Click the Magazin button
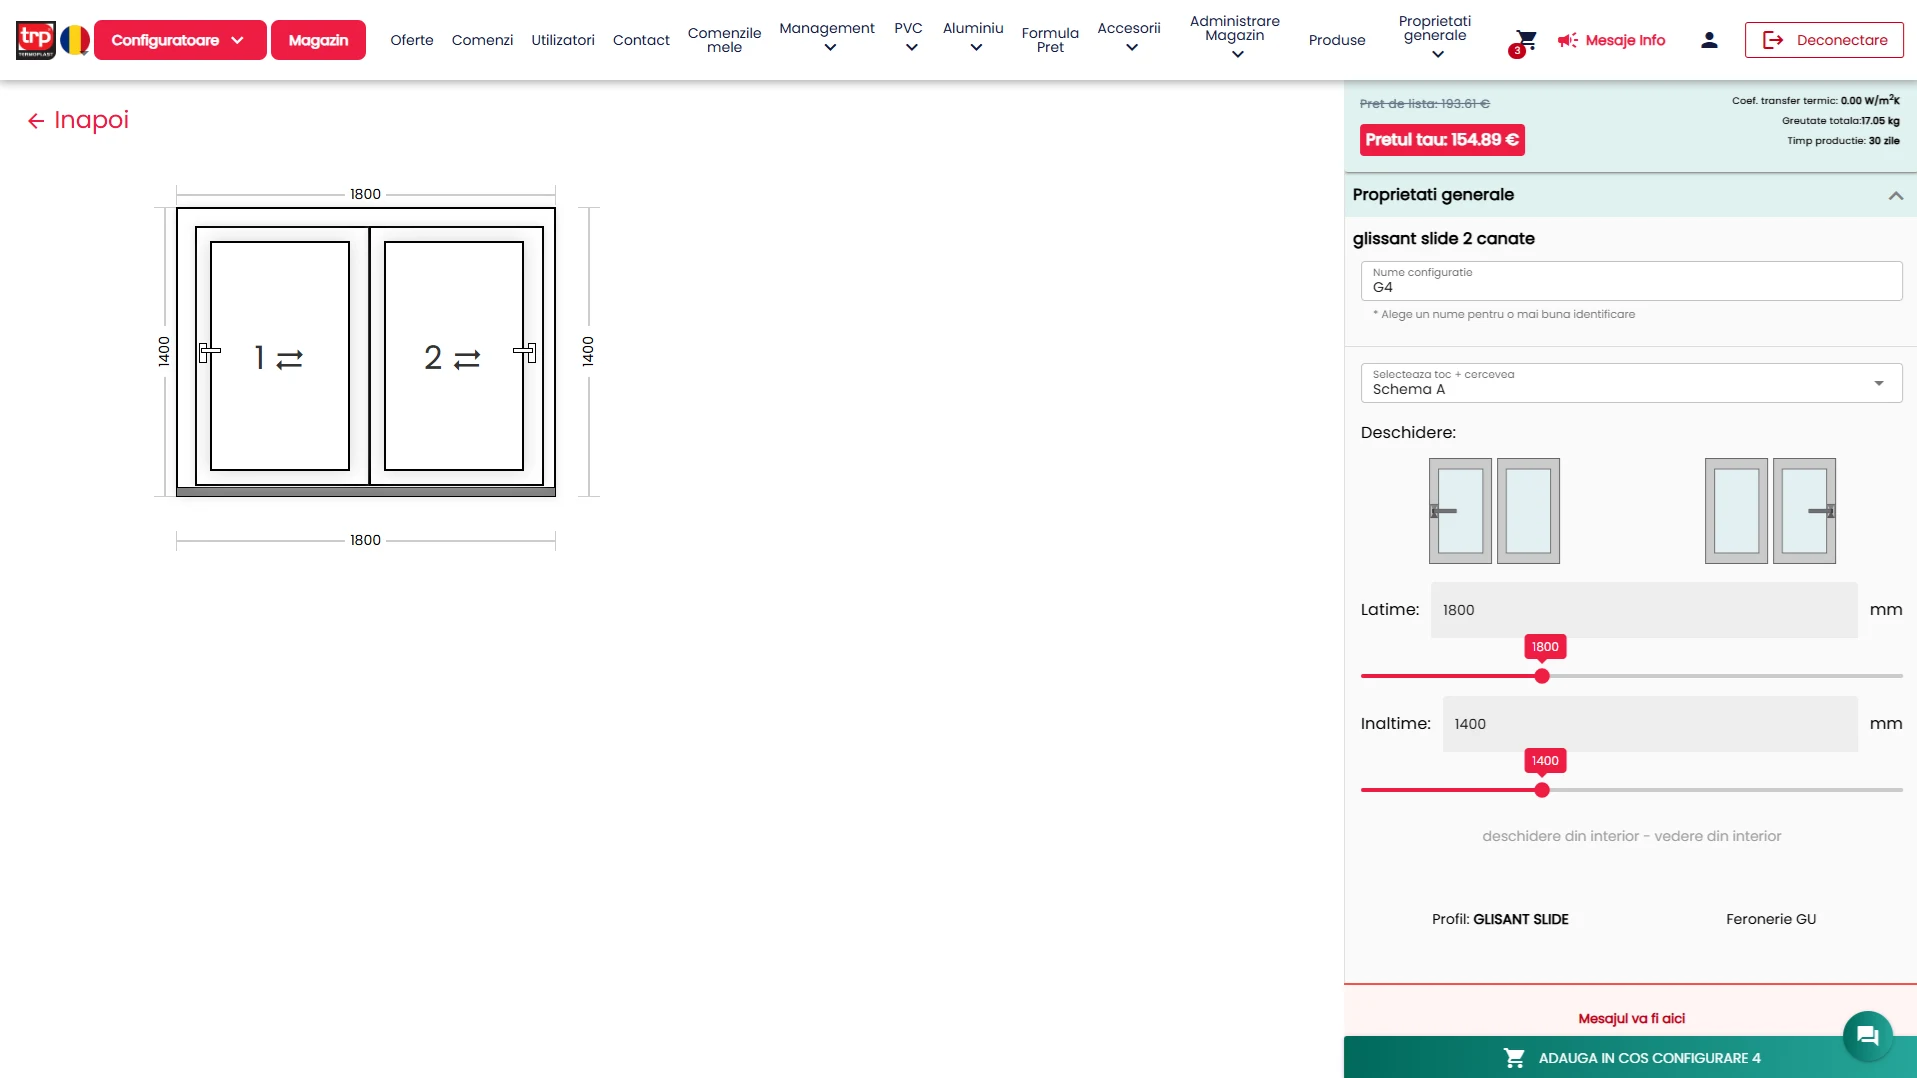Viewport: 1917px width, 1078px height. pyautogui.click(x=318, y=40)
